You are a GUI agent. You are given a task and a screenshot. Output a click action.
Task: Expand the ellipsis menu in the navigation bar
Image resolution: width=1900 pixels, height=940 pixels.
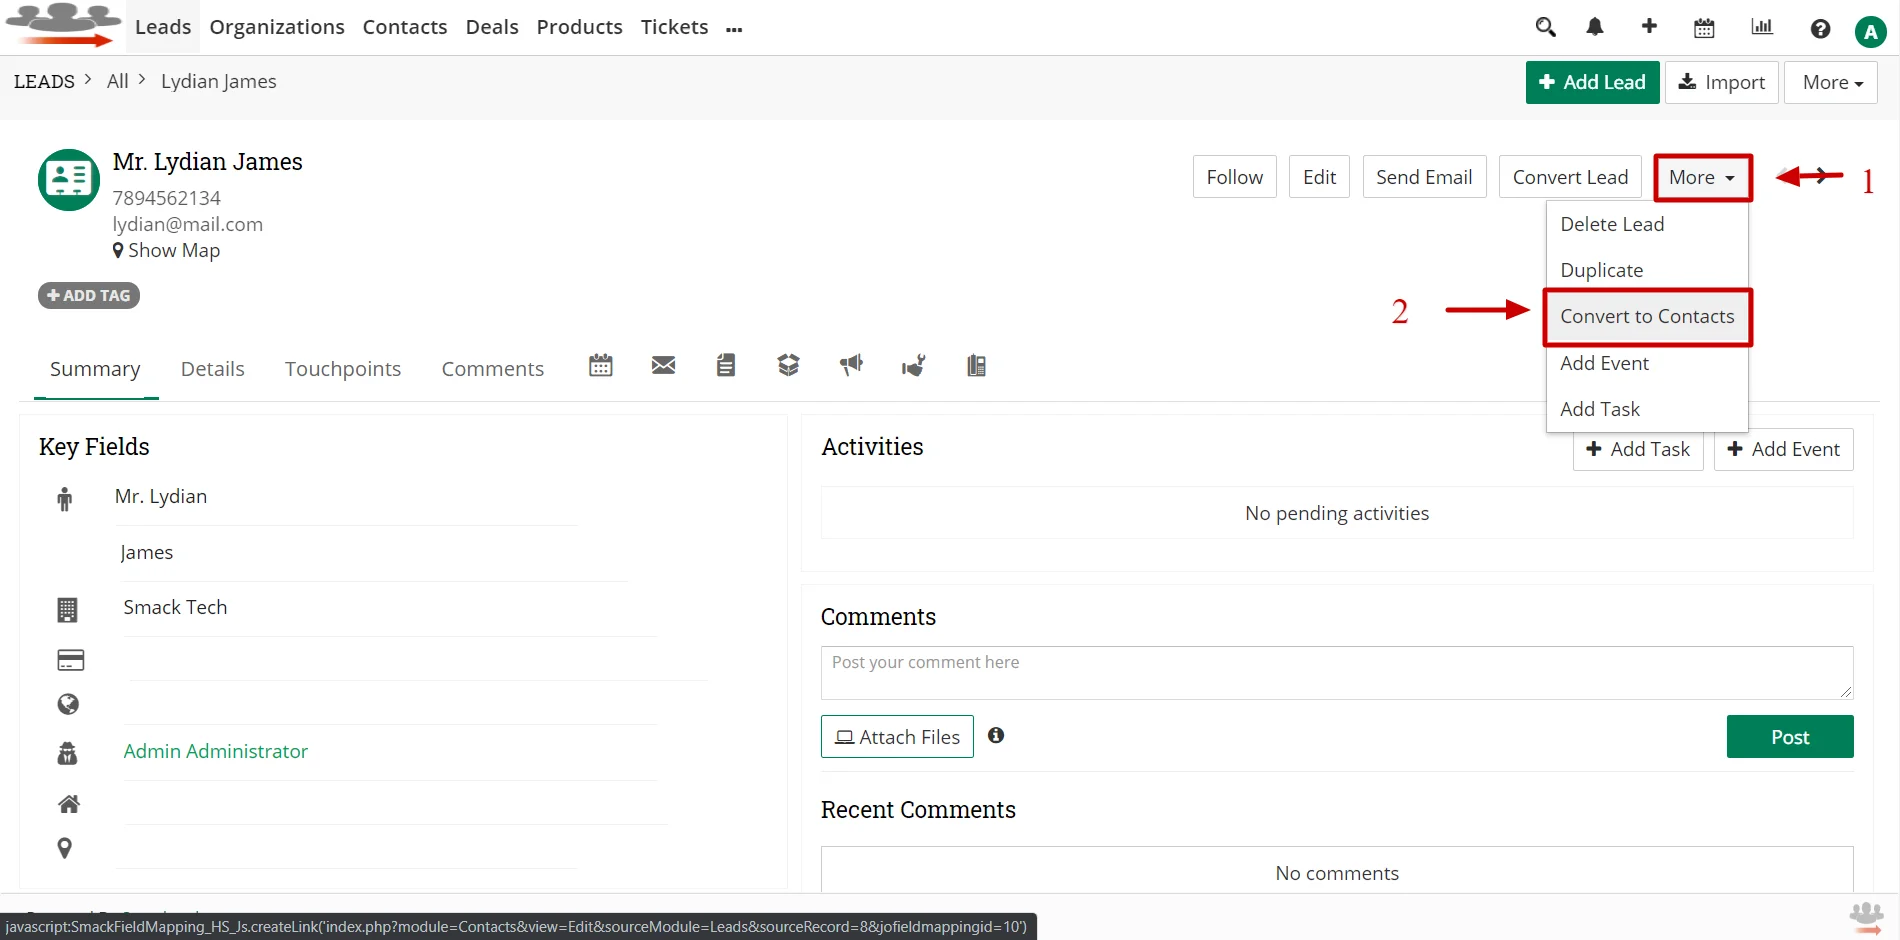[x=735, y=27]
